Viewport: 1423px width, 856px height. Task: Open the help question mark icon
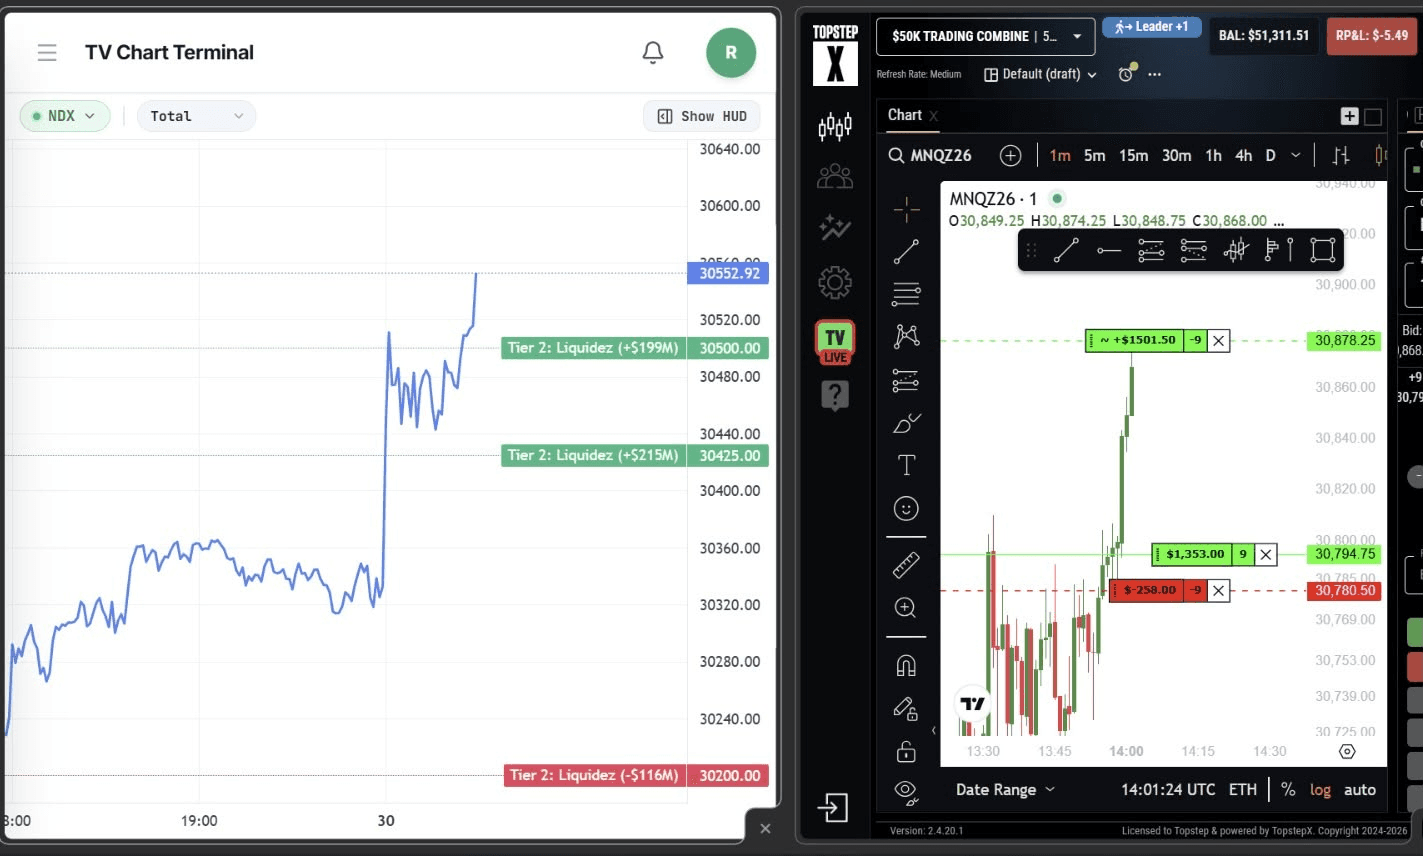835,396
